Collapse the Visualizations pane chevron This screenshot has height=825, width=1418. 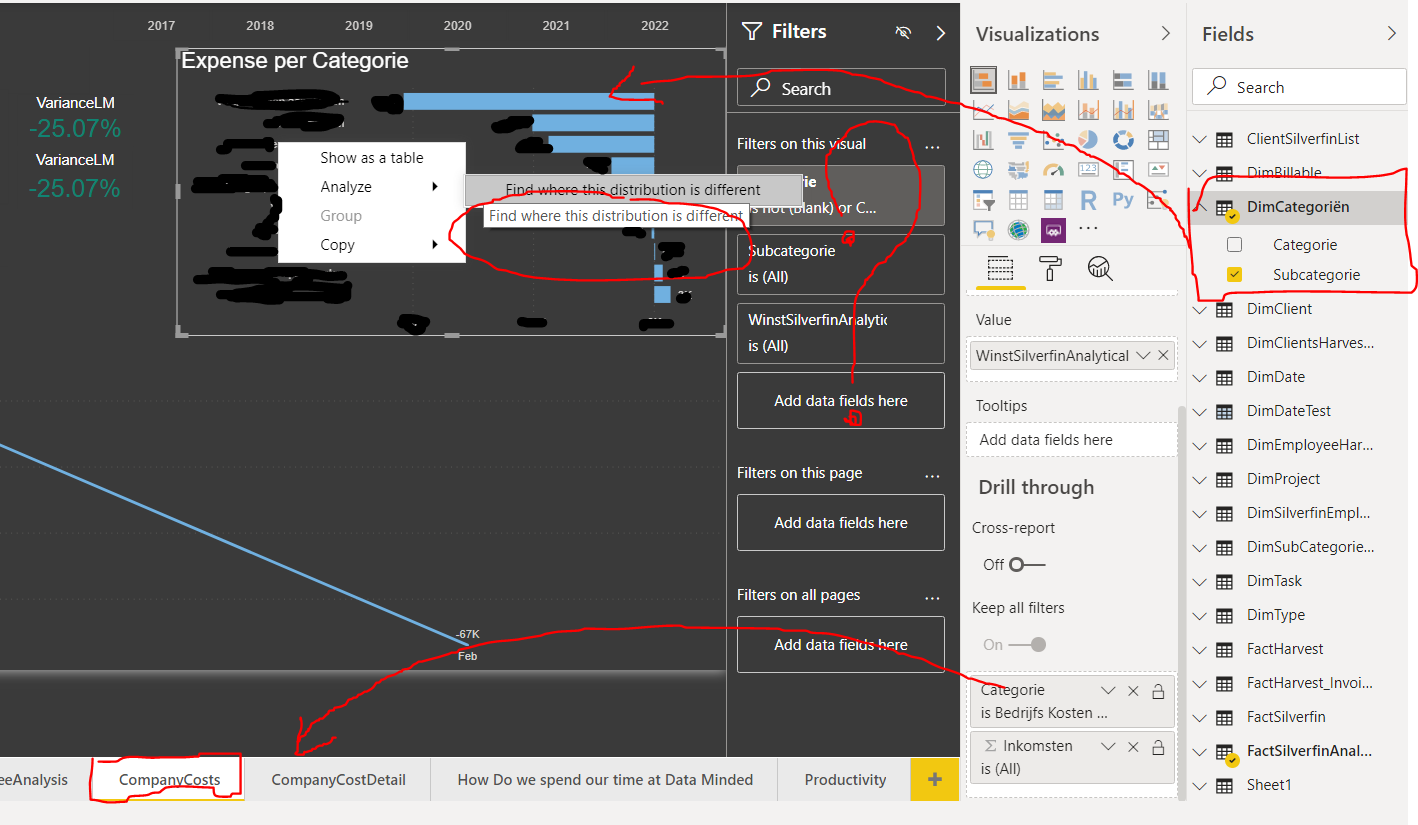(x=1165, y=33)
